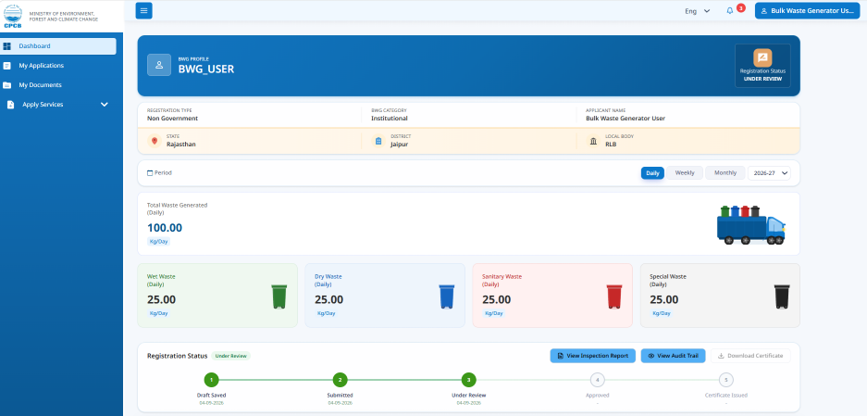Click the black Special Waste bin icon
Image resolution: width=867 pixels, height=416 pixels.
click(782, 297)
